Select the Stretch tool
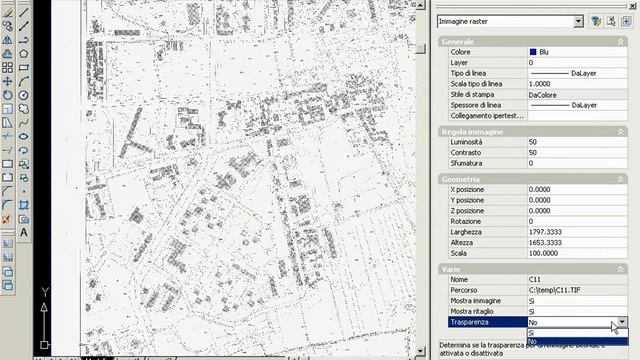The width and height of the screenshot is (640, 360). [x=7, y=122]
